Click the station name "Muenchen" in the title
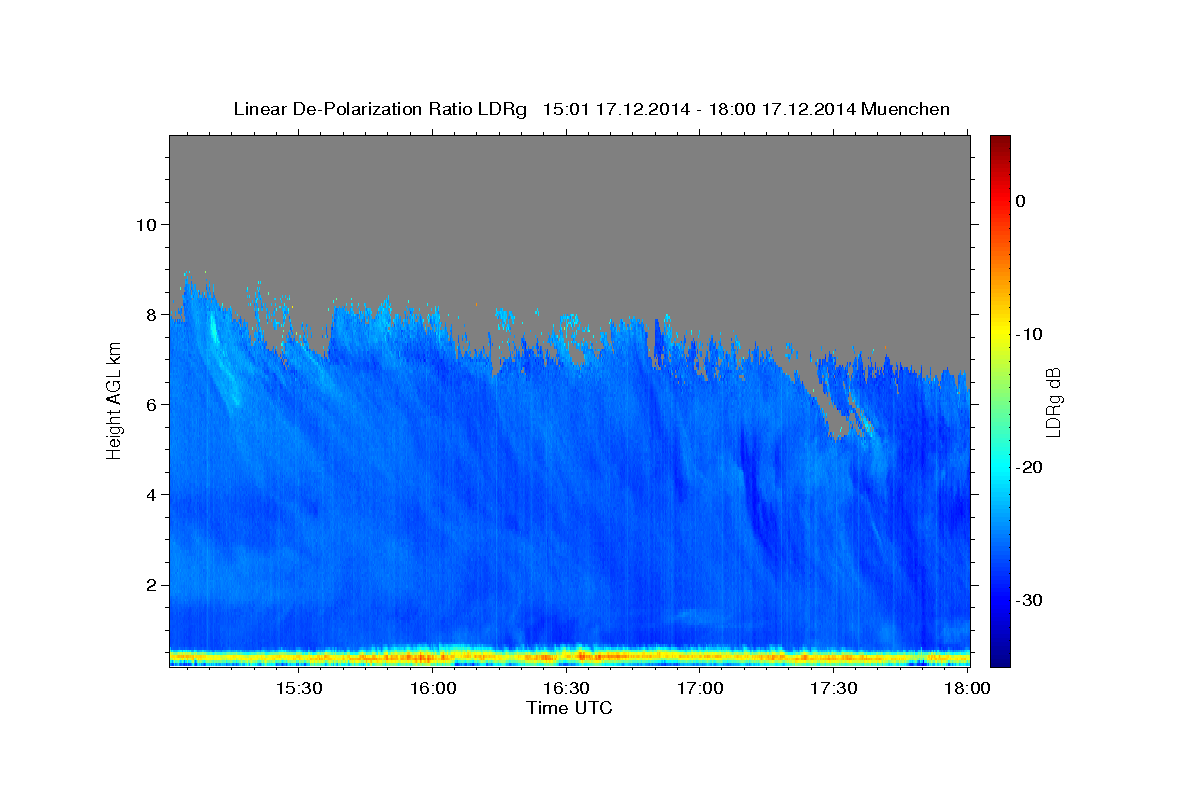Image resolution: width=1200 pixels, height=800 pixels. coord(905,109)
